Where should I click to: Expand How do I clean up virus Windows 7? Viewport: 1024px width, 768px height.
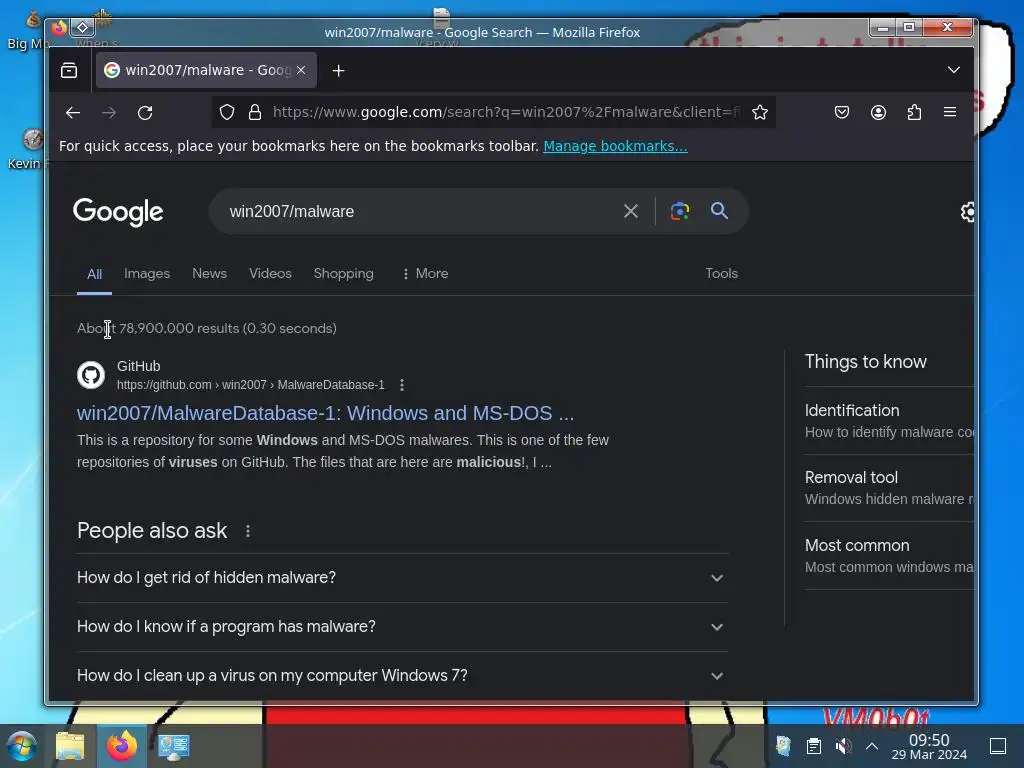(x=402, y=675)
